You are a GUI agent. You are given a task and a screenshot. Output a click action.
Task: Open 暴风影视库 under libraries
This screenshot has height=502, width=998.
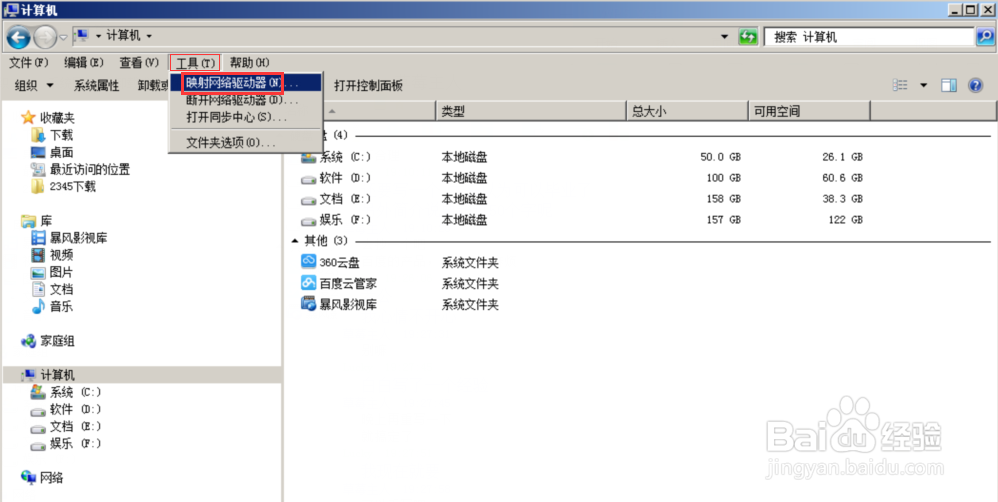78,238
